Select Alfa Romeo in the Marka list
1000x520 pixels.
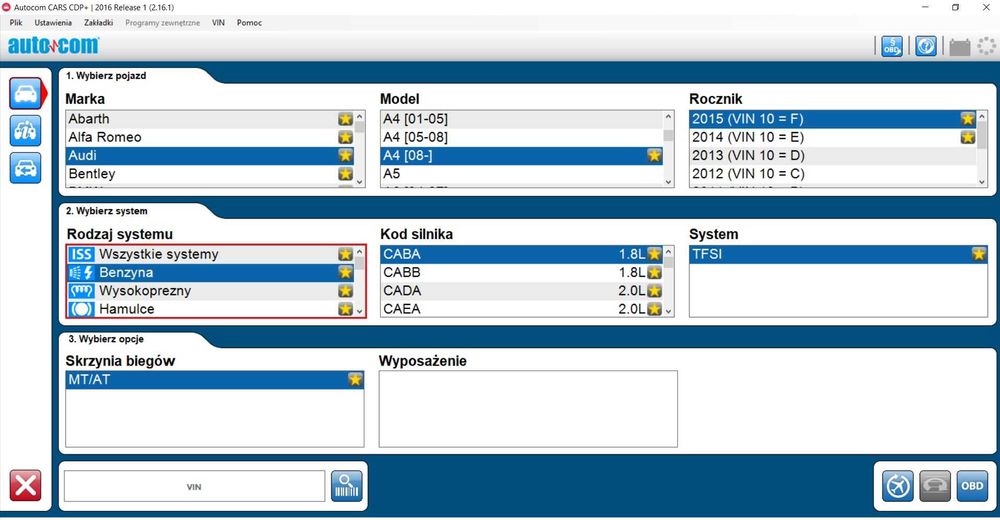pyautogui.click(x=210, y=137)
